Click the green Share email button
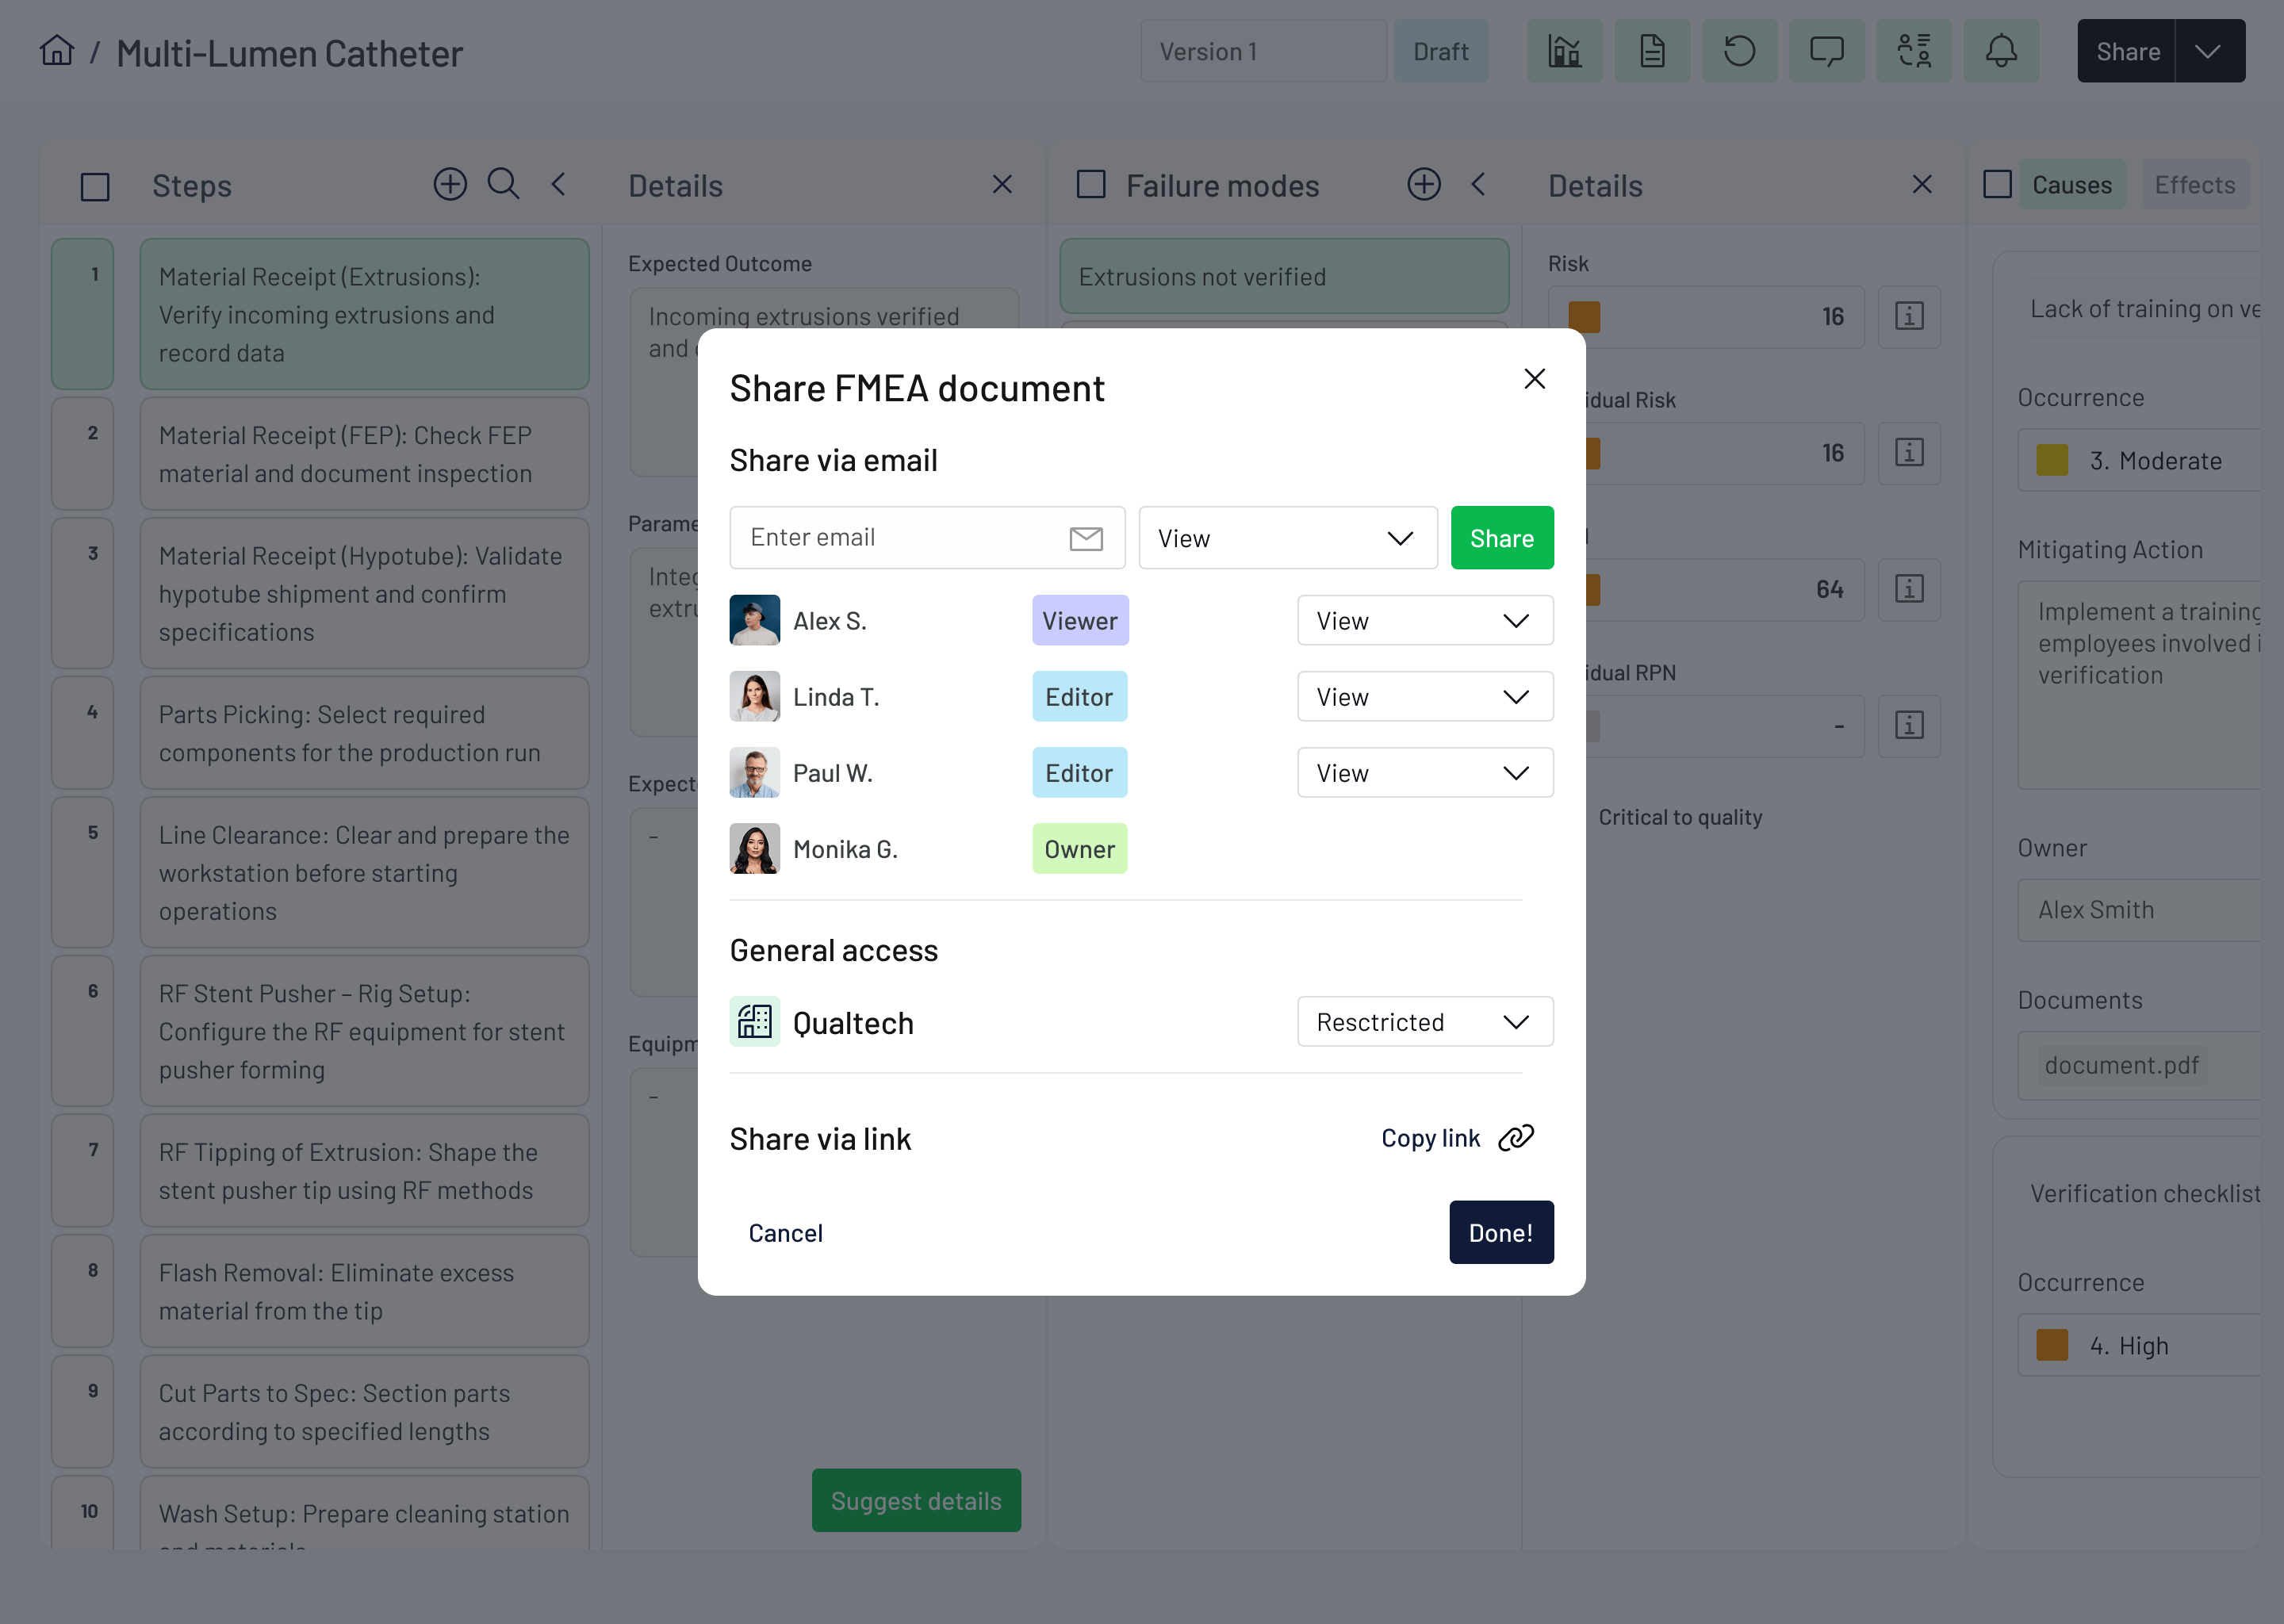 (x=1501, y=538)
